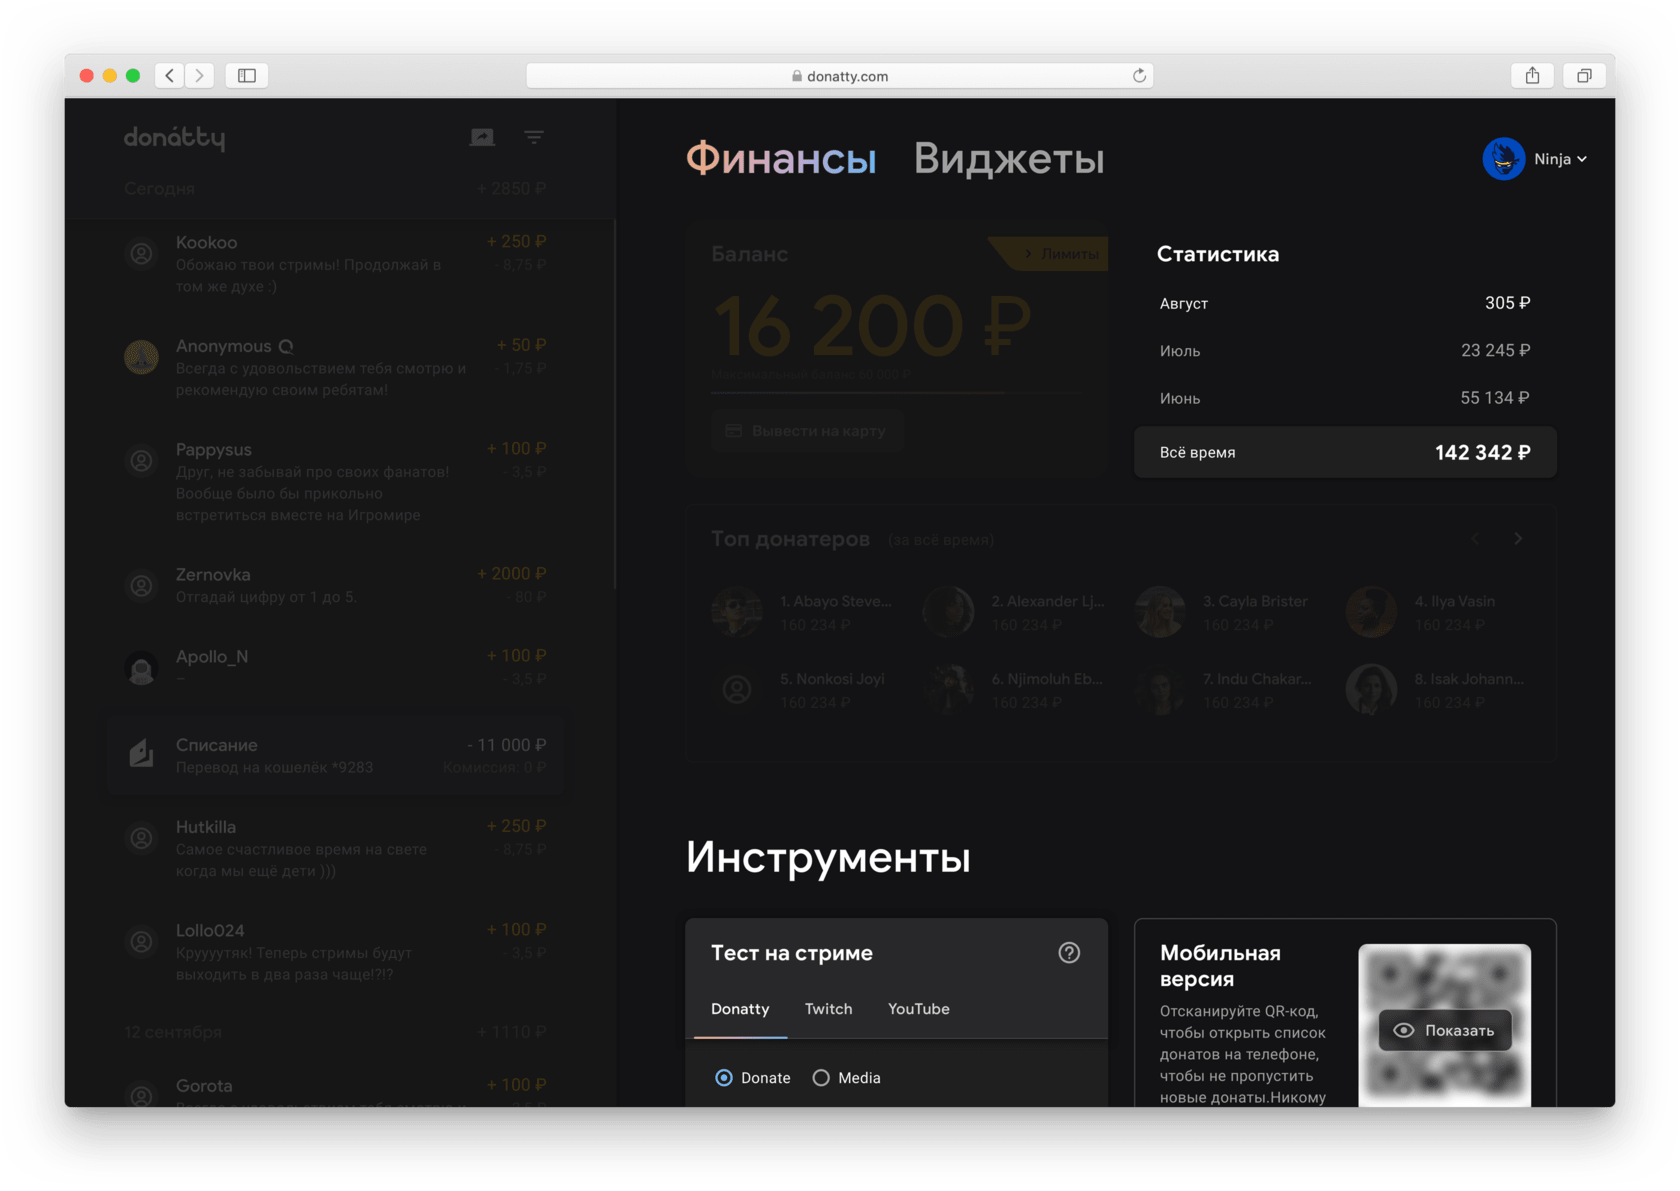Screen dimensions: 1680x1191
Task: Open Safari share button
Action: click(1532, 75)
